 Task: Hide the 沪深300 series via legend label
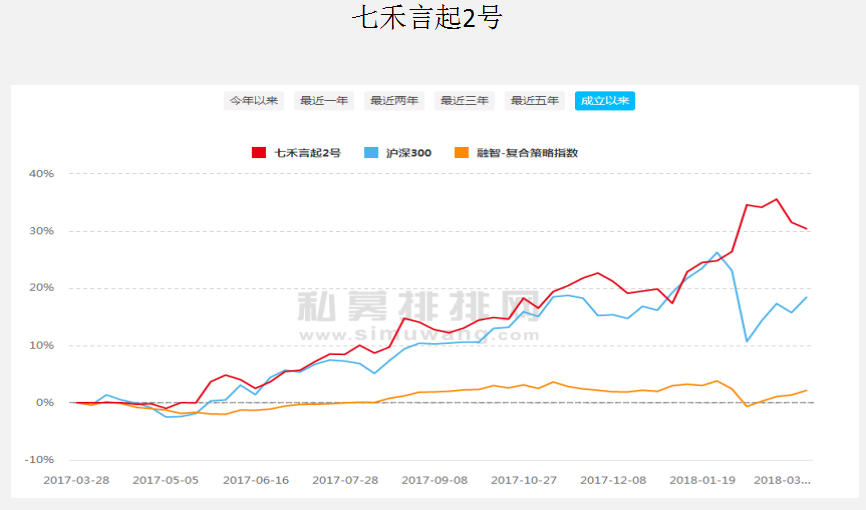click(x=408, y=153)
